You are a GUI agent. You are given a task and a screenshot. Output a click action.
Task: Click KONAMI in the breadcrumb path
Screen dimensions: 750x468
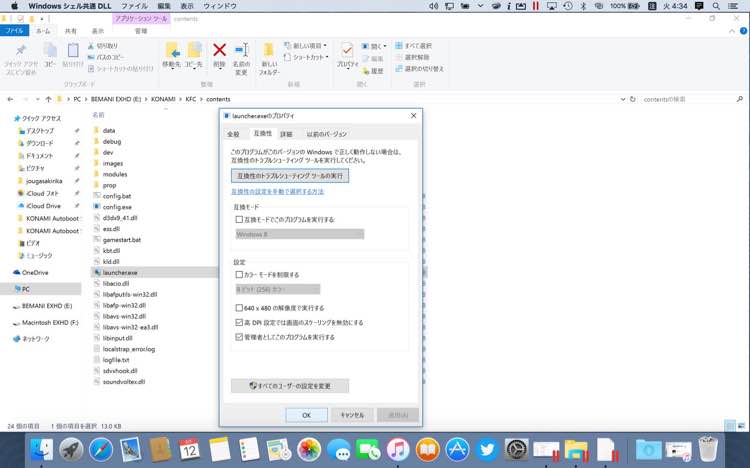point(163,99)
